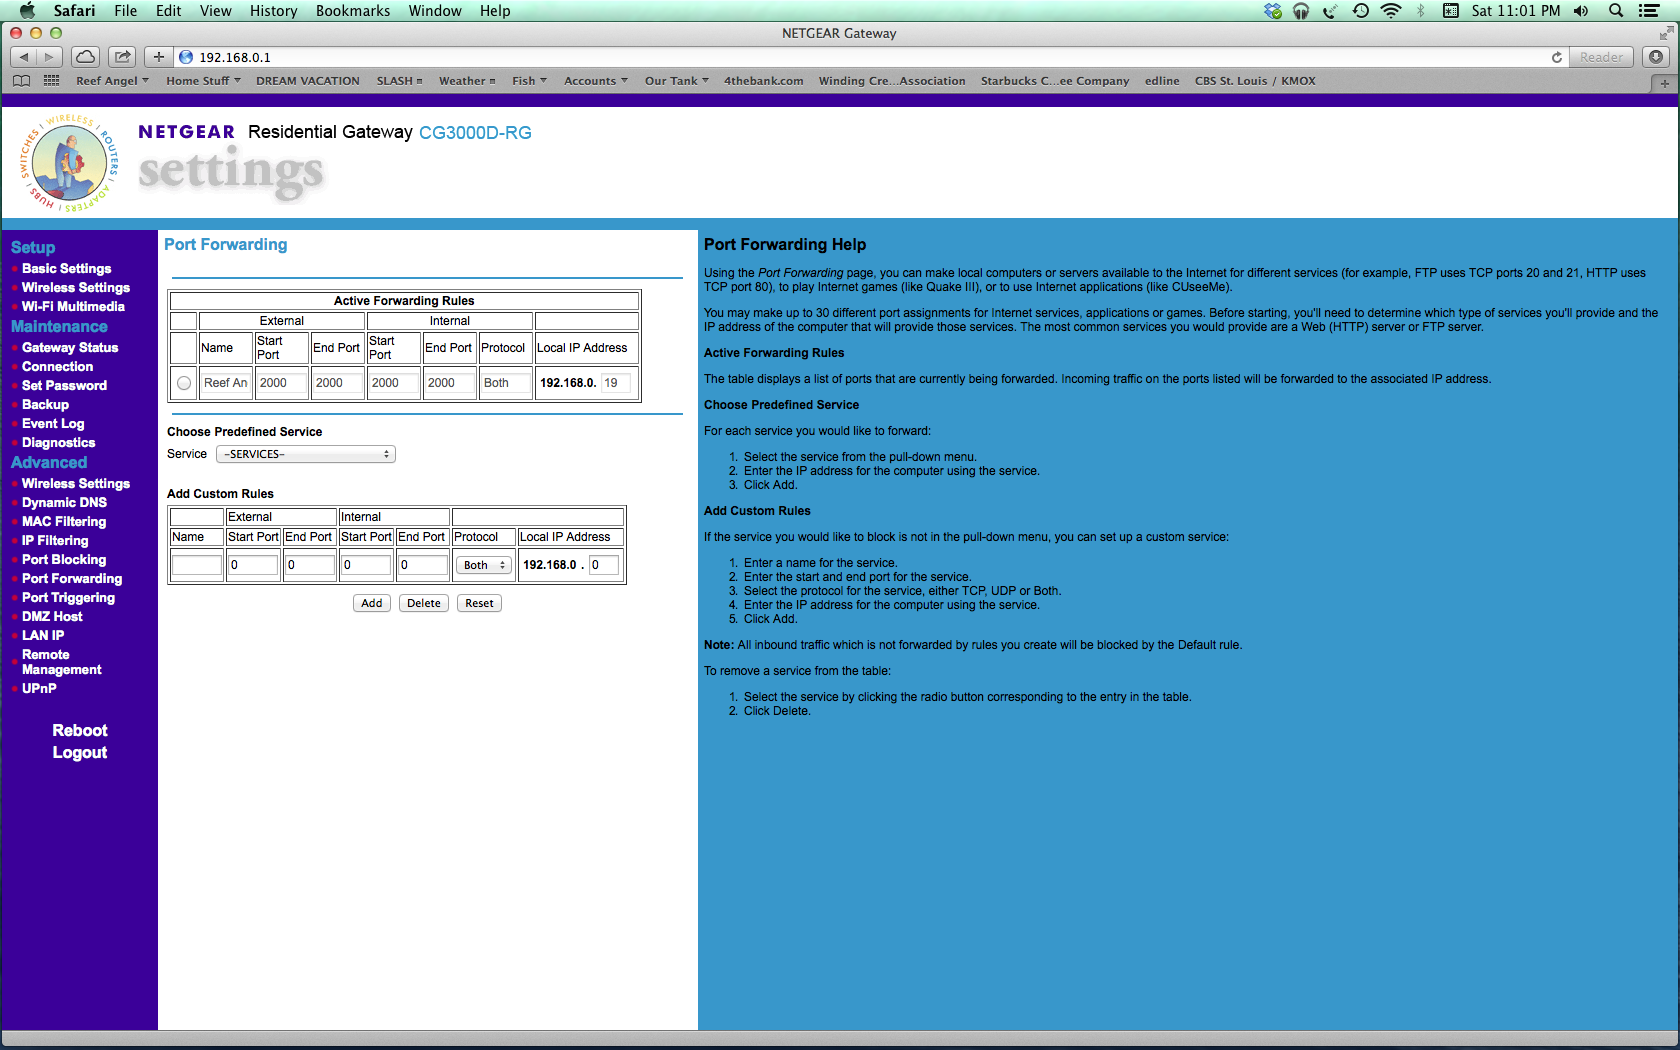The width and height of the screenshot is (1680, 1050).
Task: Click the Add button for custom rule
Action: click(372, 603)
